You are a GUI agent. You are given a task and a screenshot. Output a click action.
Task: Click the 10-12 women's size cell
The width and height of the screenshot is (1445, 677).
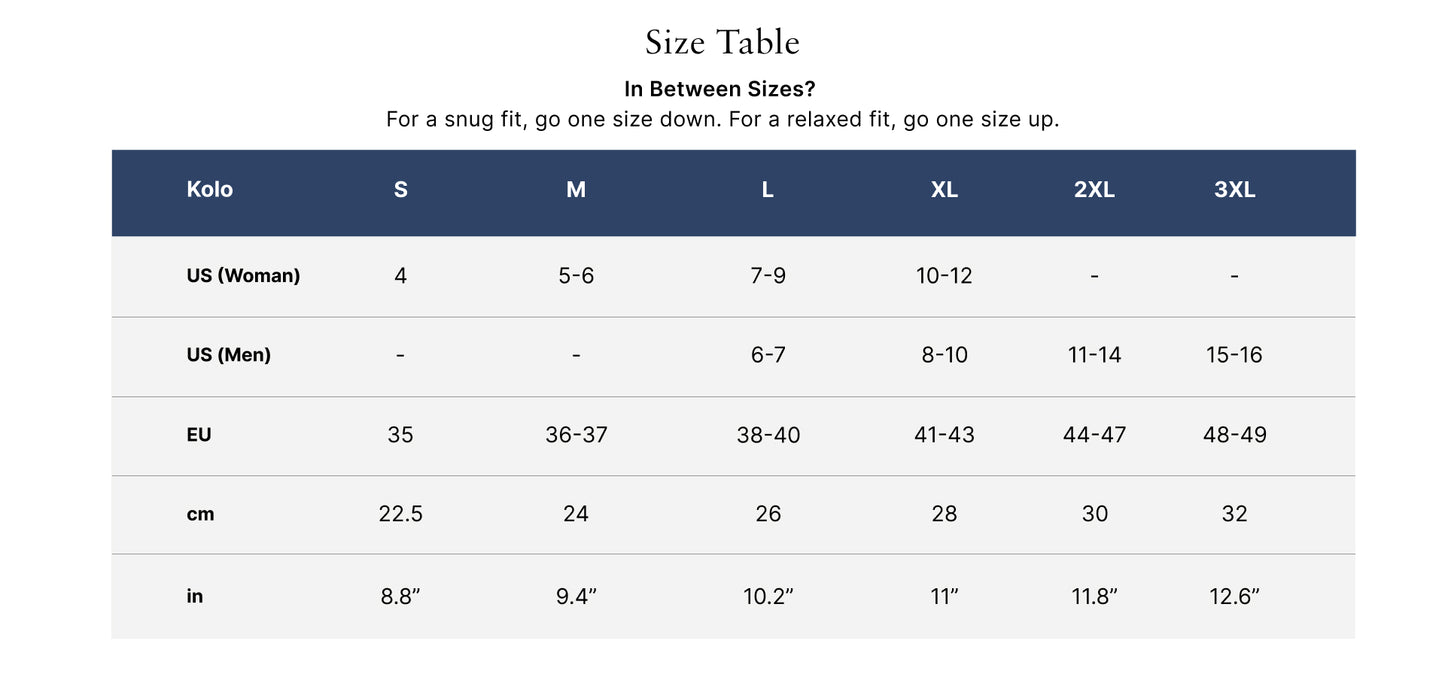click(x=944, y=275)
